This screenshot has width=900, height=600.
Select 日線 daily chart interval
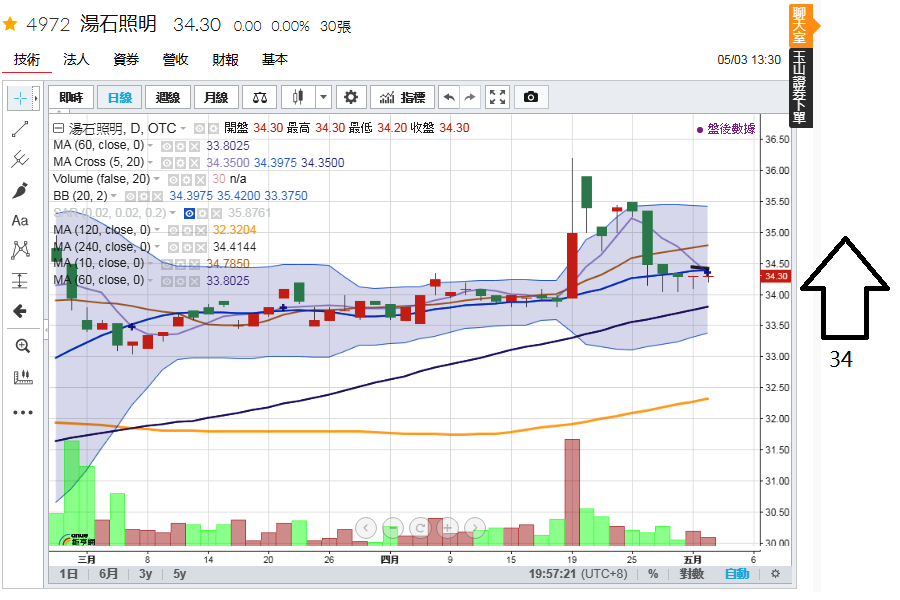(x=119, y=97)
